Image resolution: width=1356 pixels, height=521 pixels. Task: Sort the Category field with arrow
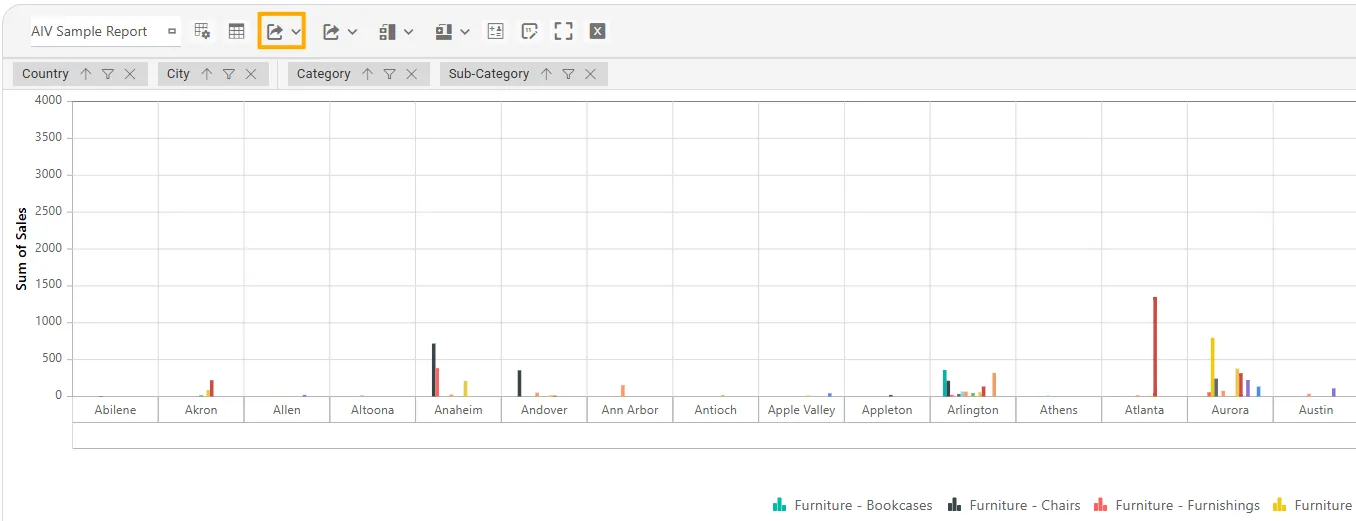click(x=368, y=74)
